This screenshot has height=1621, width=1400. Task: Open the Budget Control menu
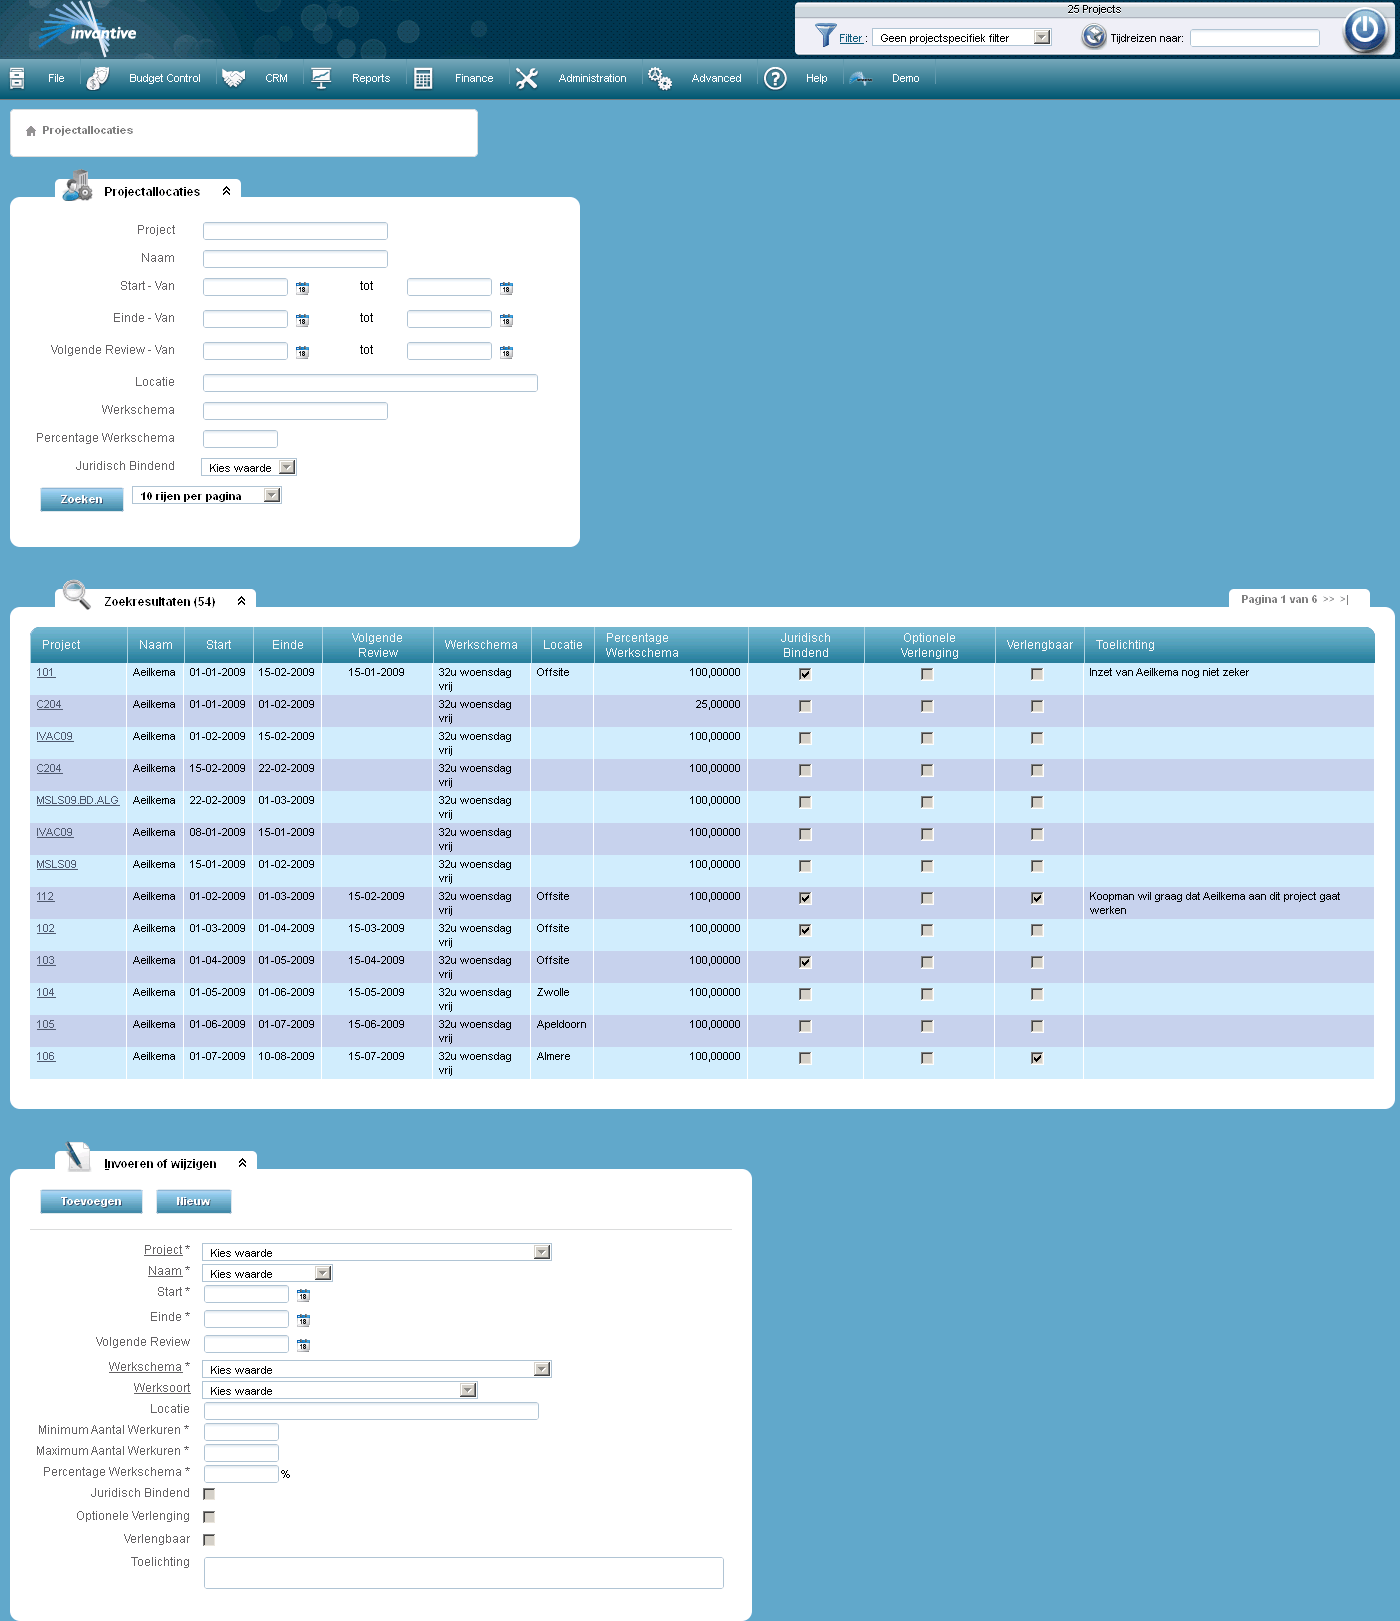pos(165,78)
